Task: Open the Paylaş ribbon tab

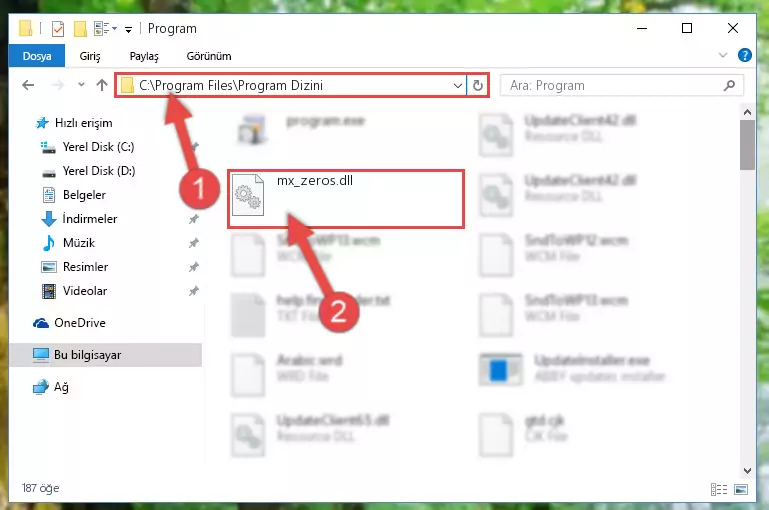Action: [x=144, y=56]
